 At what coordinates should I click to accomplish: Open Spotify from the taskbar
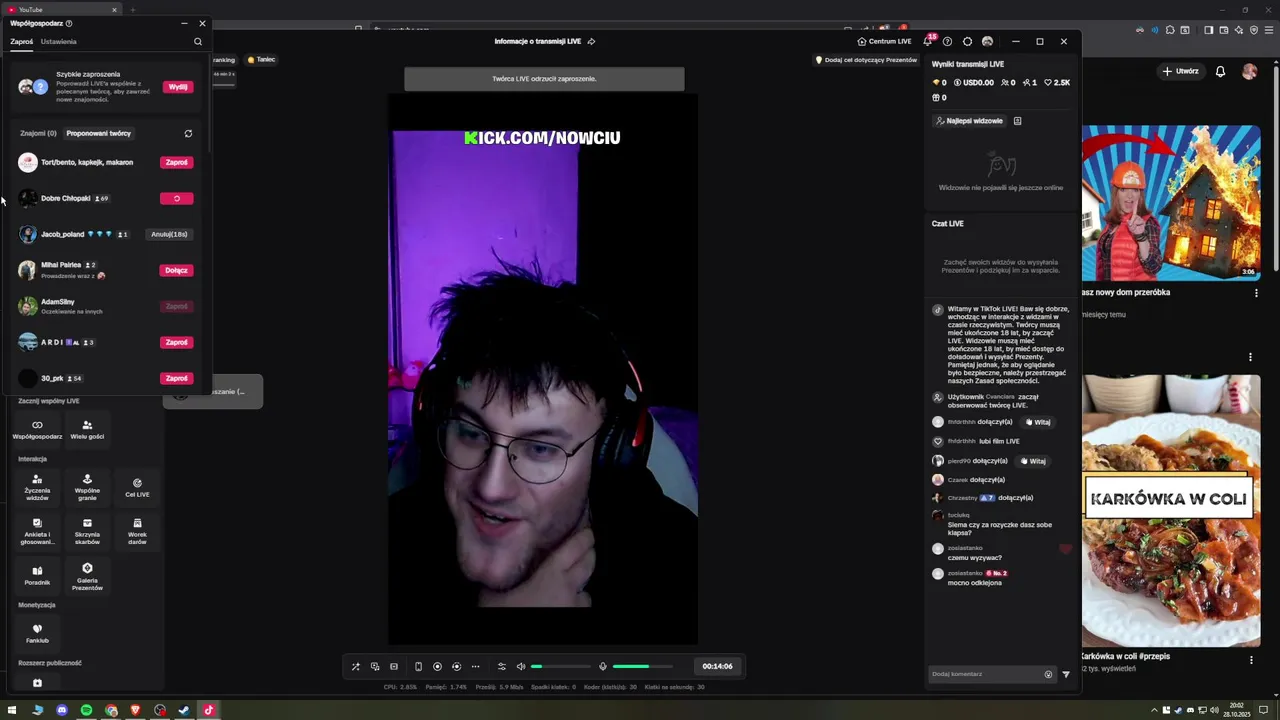(x=86, y=710)
